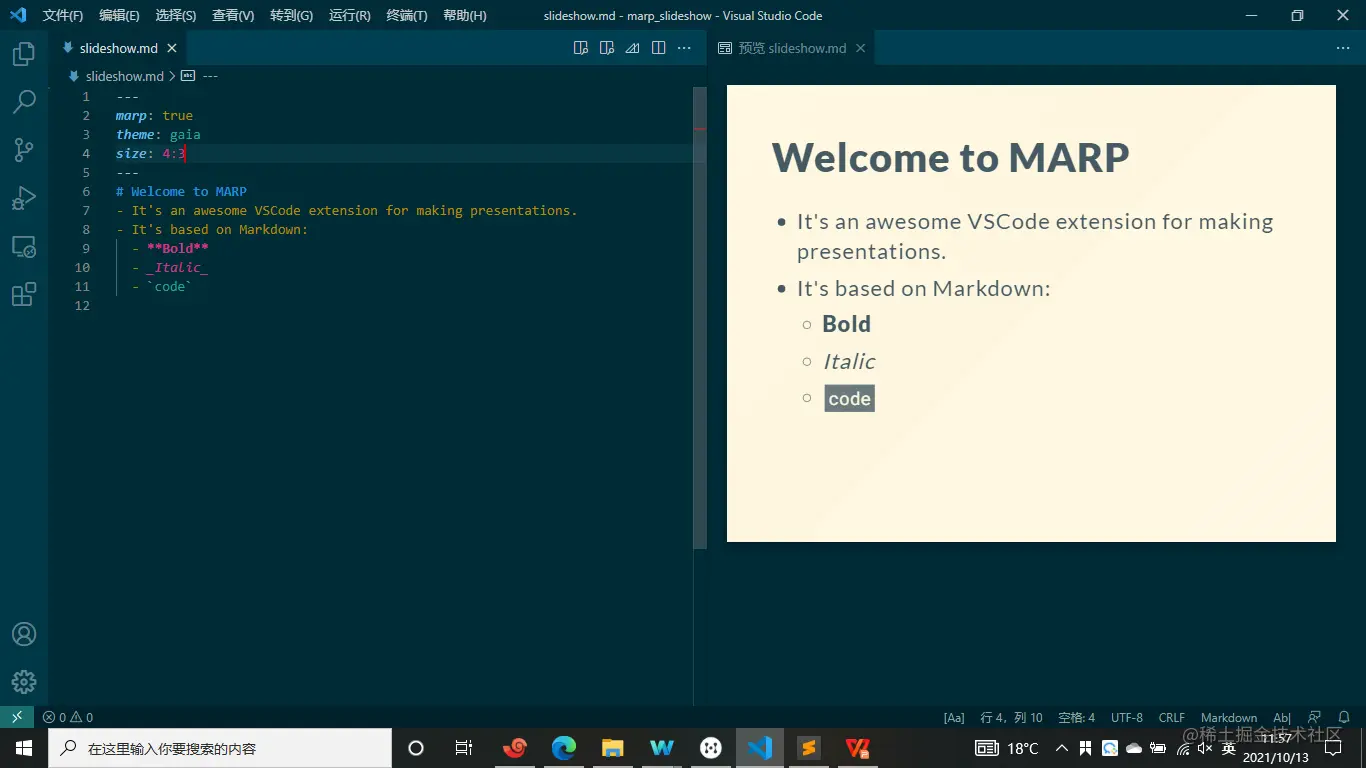Click the Windows Start button
1366x768 pixels.
point(24,748)
